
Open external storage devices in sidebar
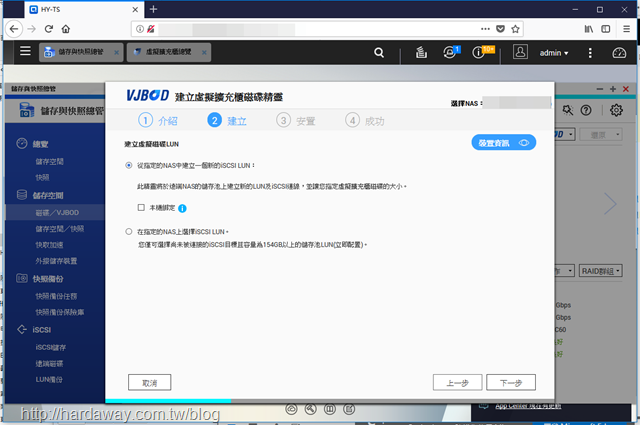[56, 261]
